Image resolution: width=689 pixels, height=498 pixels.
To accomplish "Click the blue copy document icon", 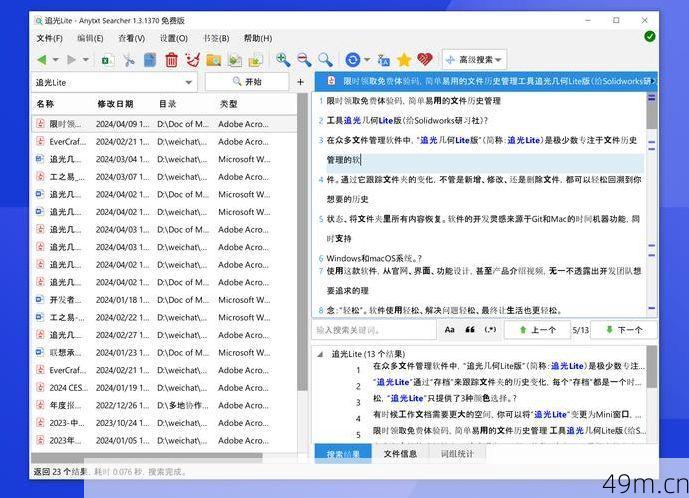I will pyautogui.click(x=150, y=60).
